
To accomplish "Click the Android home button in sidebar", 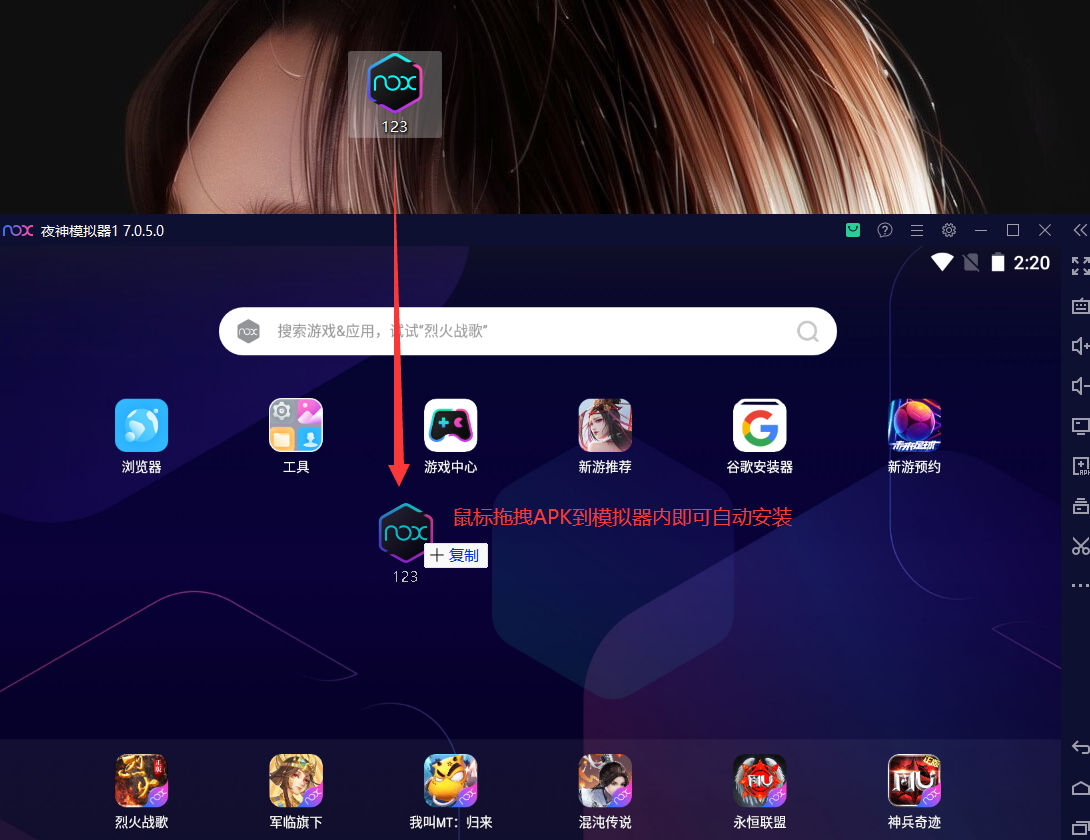I will click(x=1080, y=788).
